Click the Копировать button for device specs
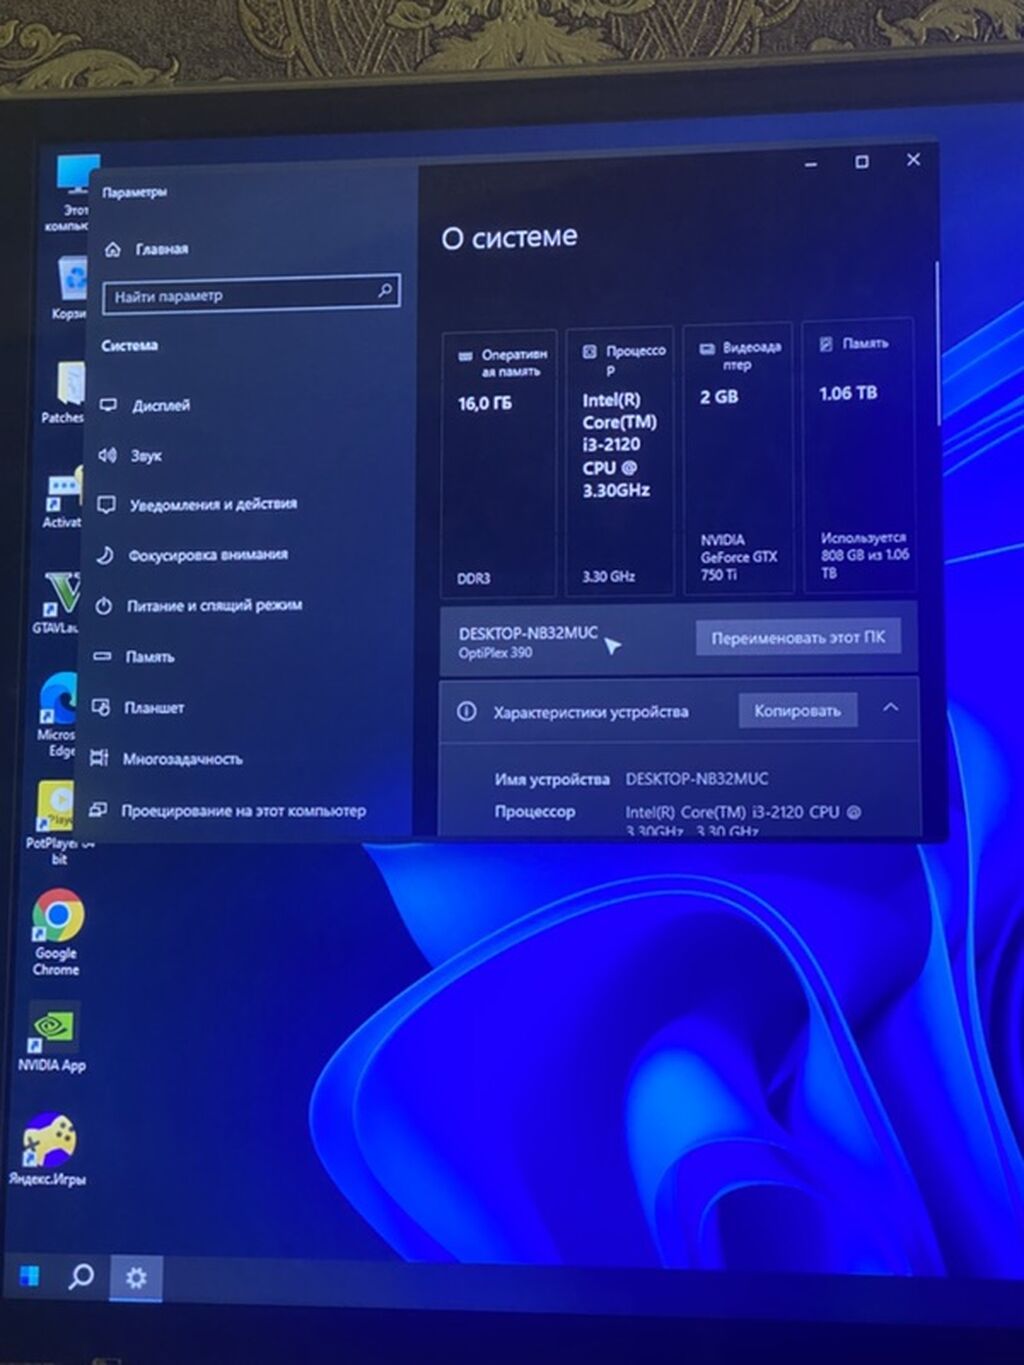This screenshot has height=1365, width=1024. (x=797, y=711)
